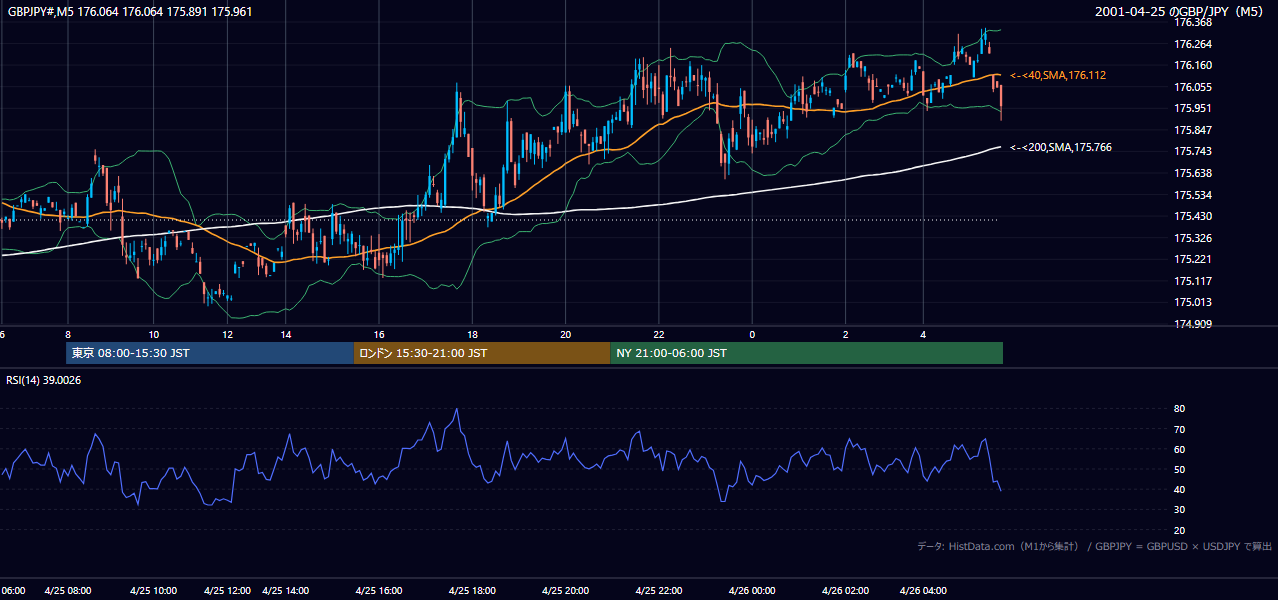Click price axis value 175.013
The image size is (1278, 600).
pyautogui.click(x=1193, y=302)
